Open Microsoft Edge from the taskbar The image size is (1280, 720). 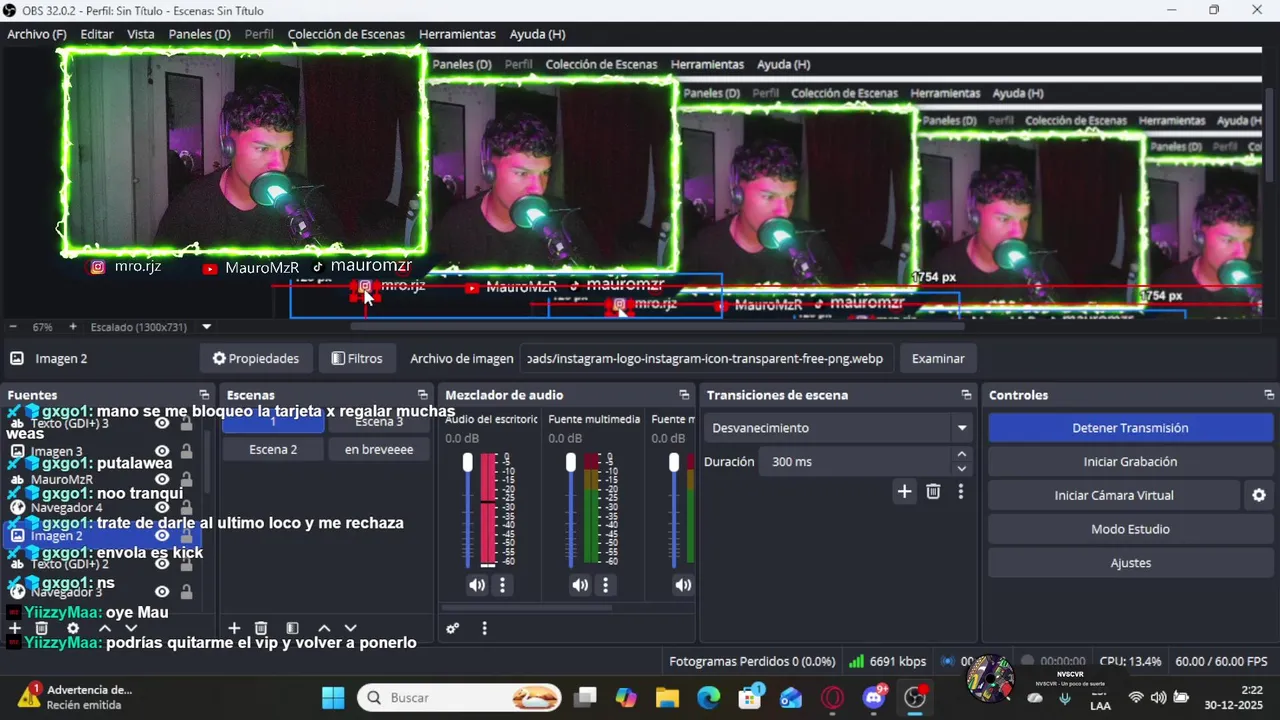[708, 697]
